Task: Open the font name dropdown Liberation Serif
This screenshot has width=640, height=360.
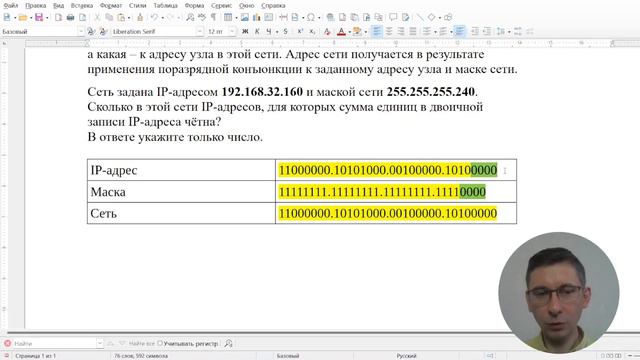Action: pyautogui.click(x=200, y=31)
